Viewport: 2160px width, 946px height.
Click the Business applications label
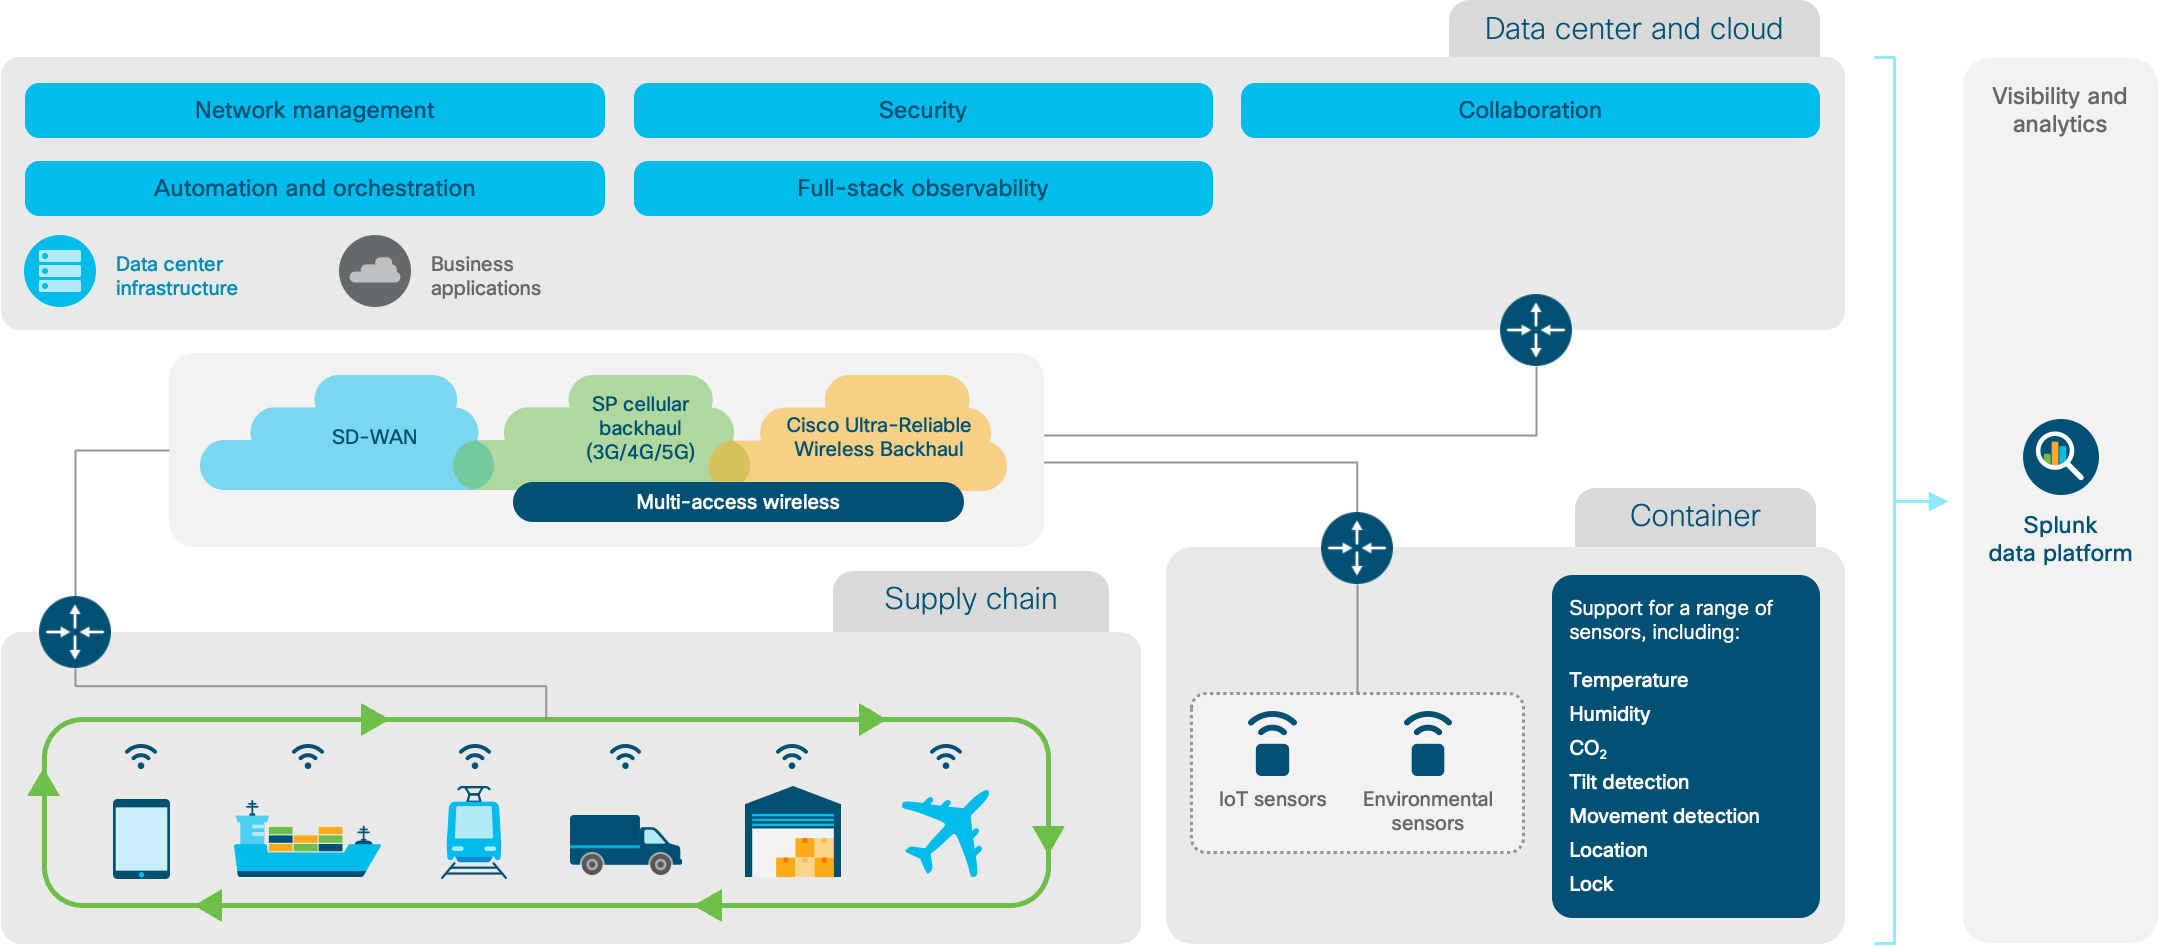click(486, 276)
